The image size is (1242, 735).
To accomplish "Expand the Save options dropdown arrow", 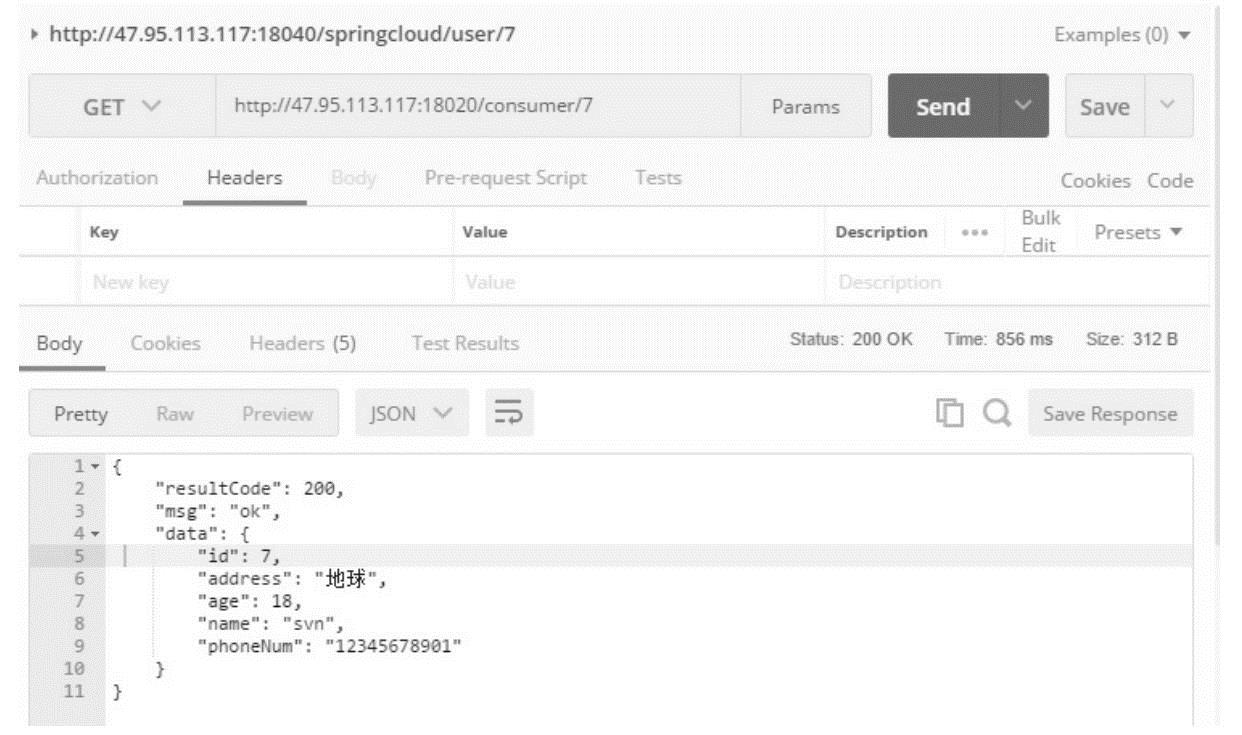I will click(x=1174, y=106).
